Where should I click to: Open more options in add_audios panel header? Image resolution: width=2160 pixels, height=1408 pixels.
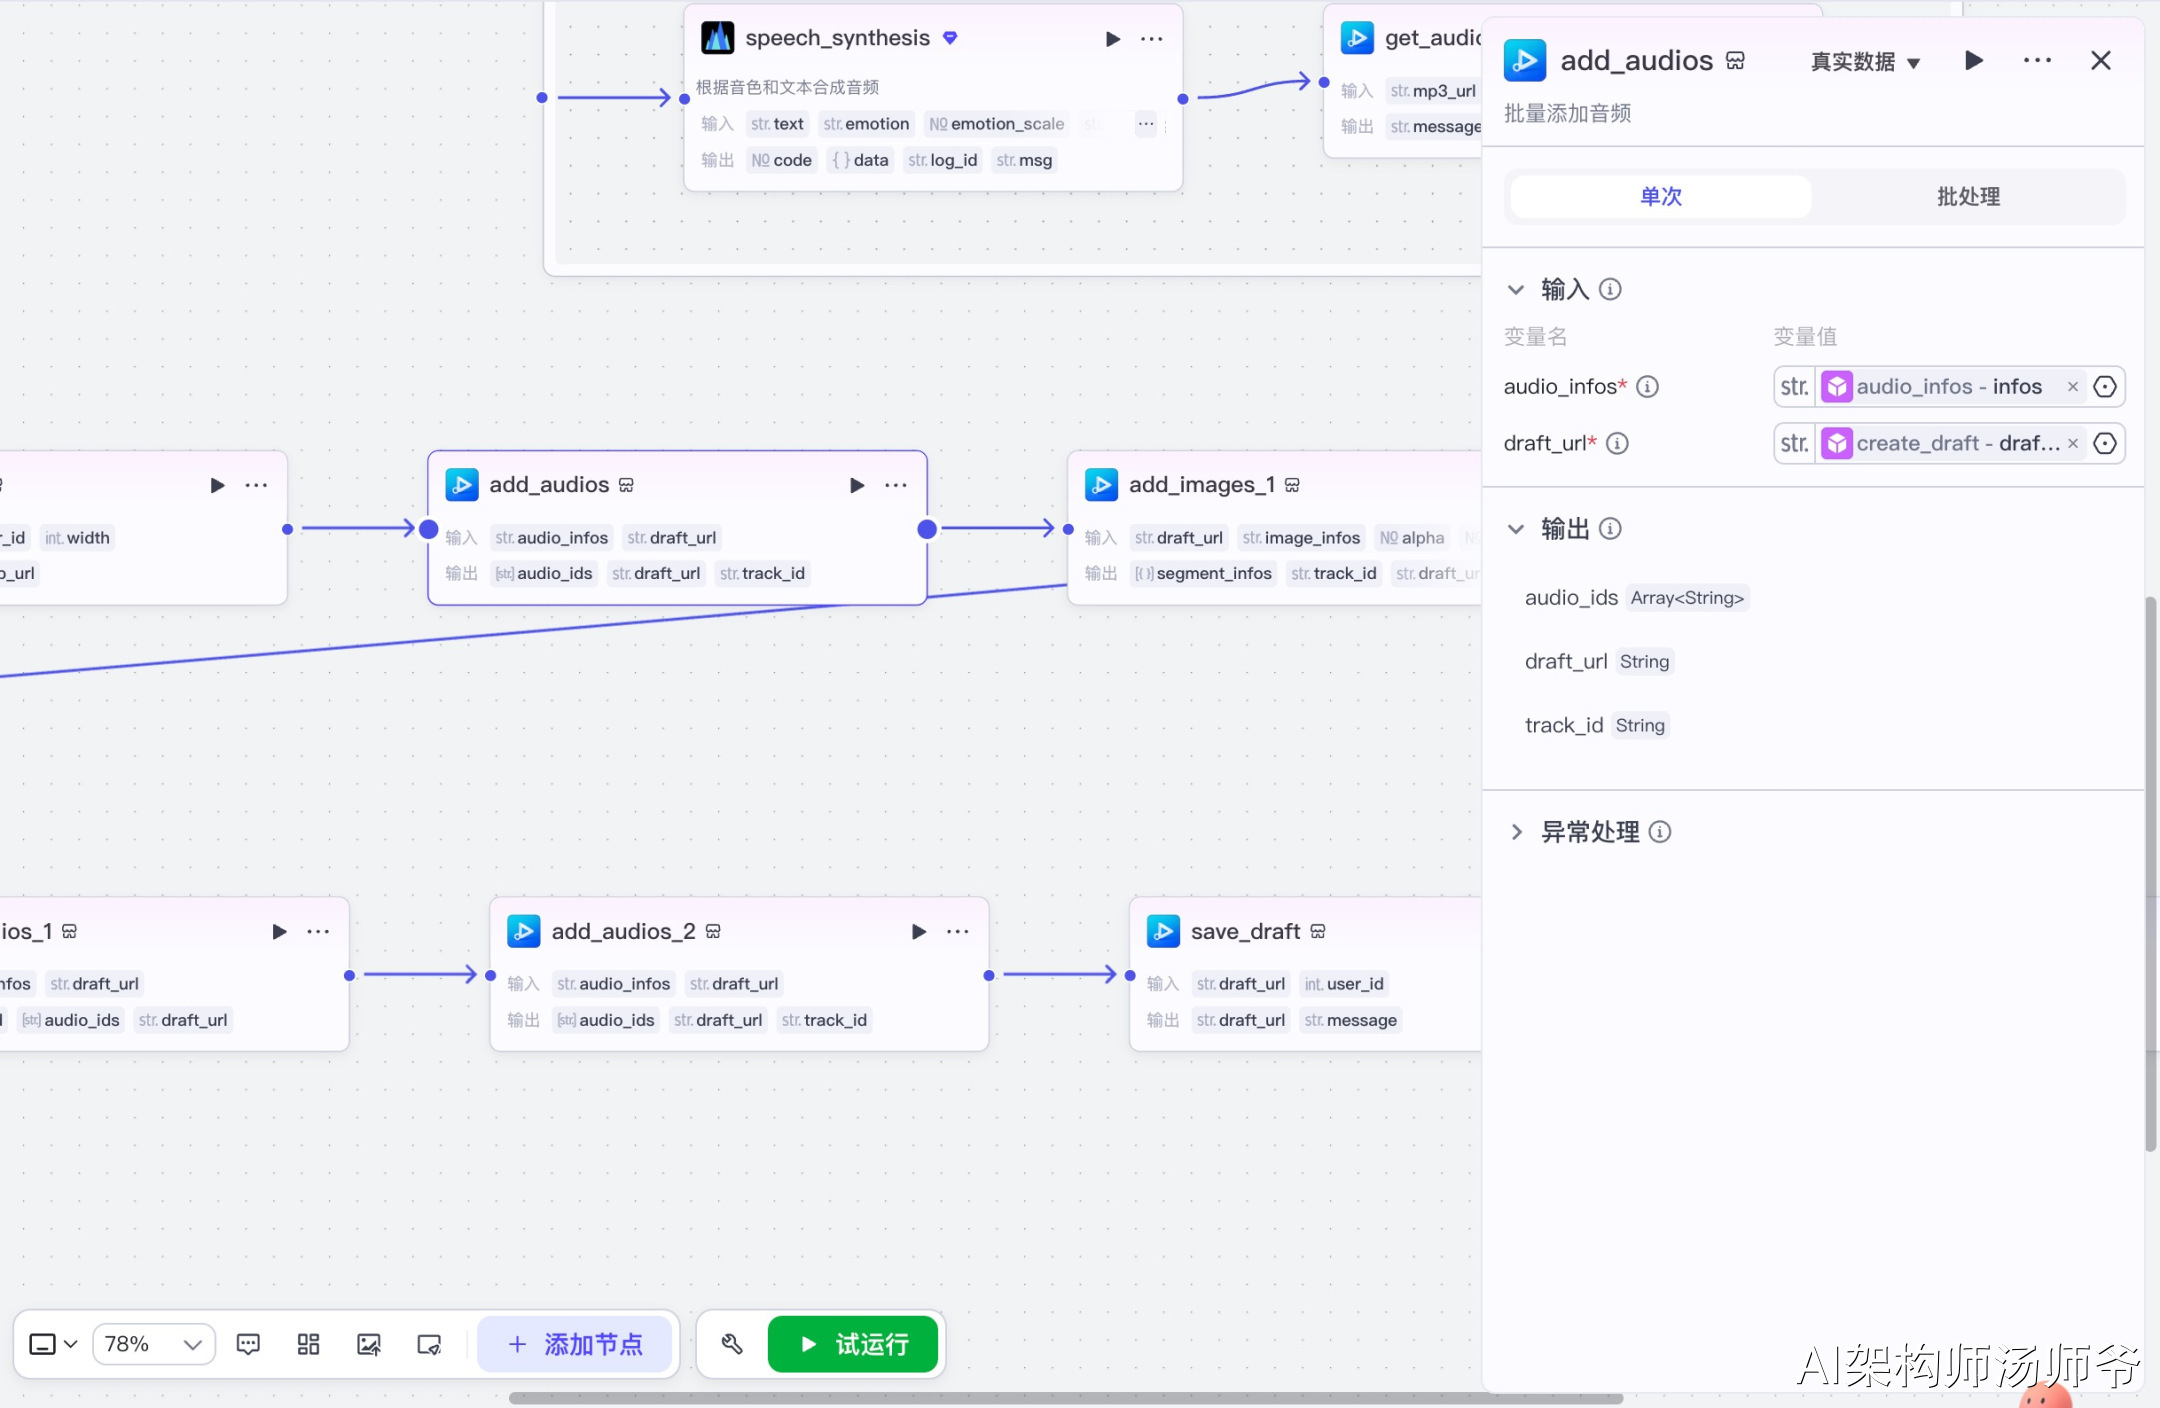[2037, 60]
